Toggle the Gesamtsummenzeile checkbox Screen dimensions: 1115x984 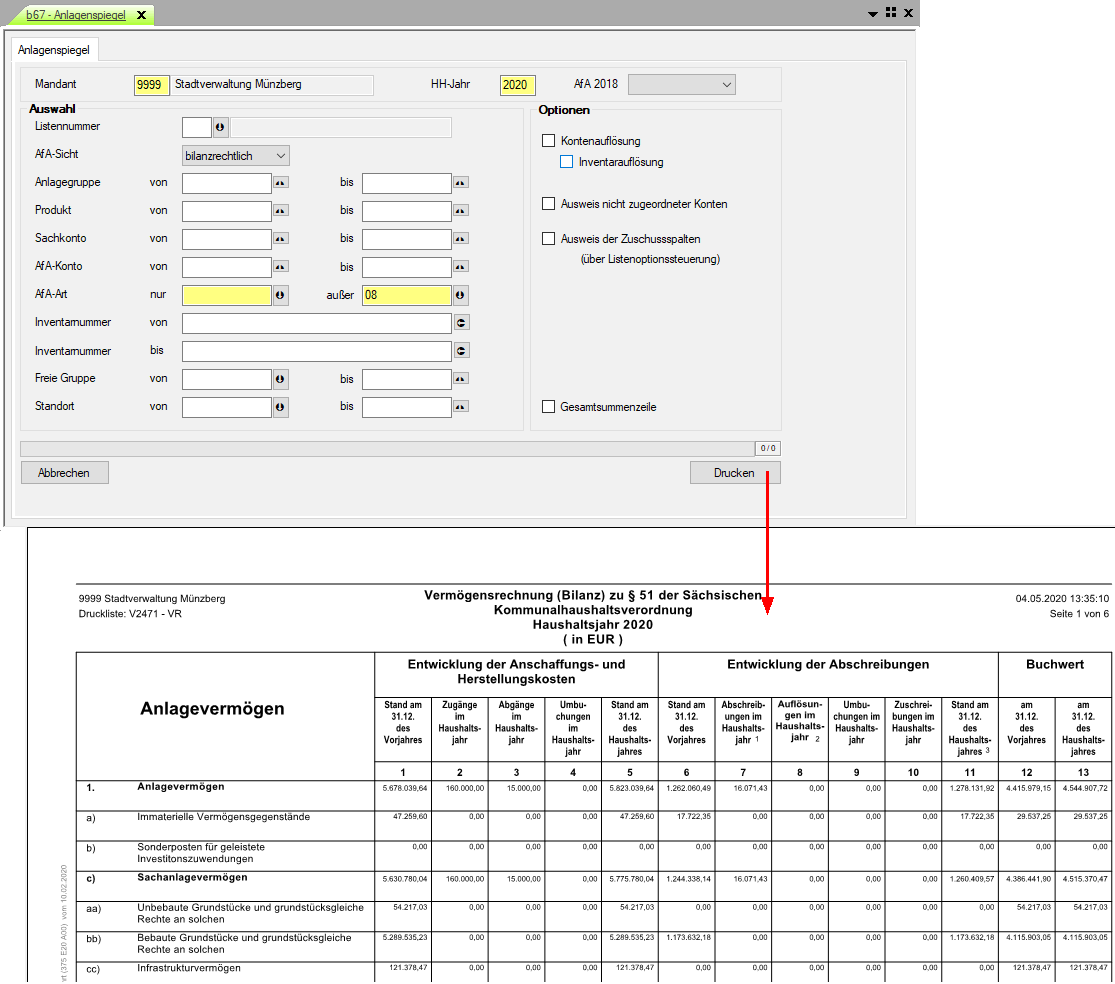tap(548, 407)
